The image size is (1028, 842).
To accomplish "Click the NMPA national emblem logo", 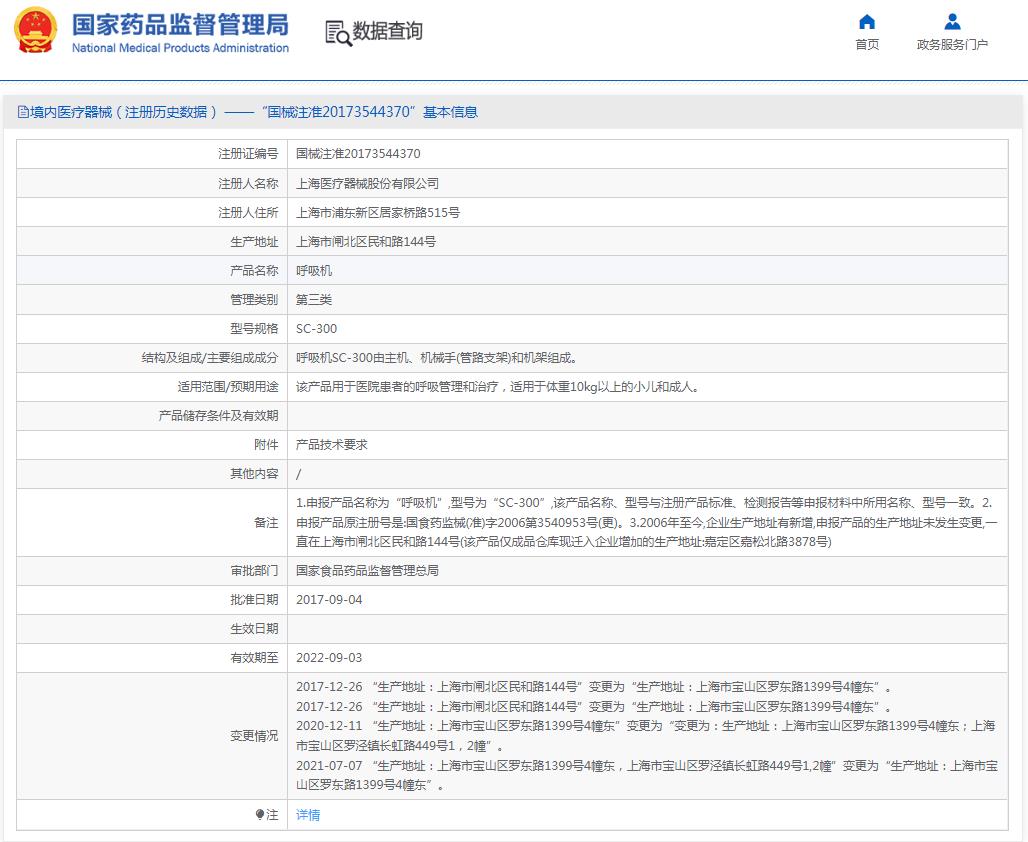I will click(x=35, y=30).
